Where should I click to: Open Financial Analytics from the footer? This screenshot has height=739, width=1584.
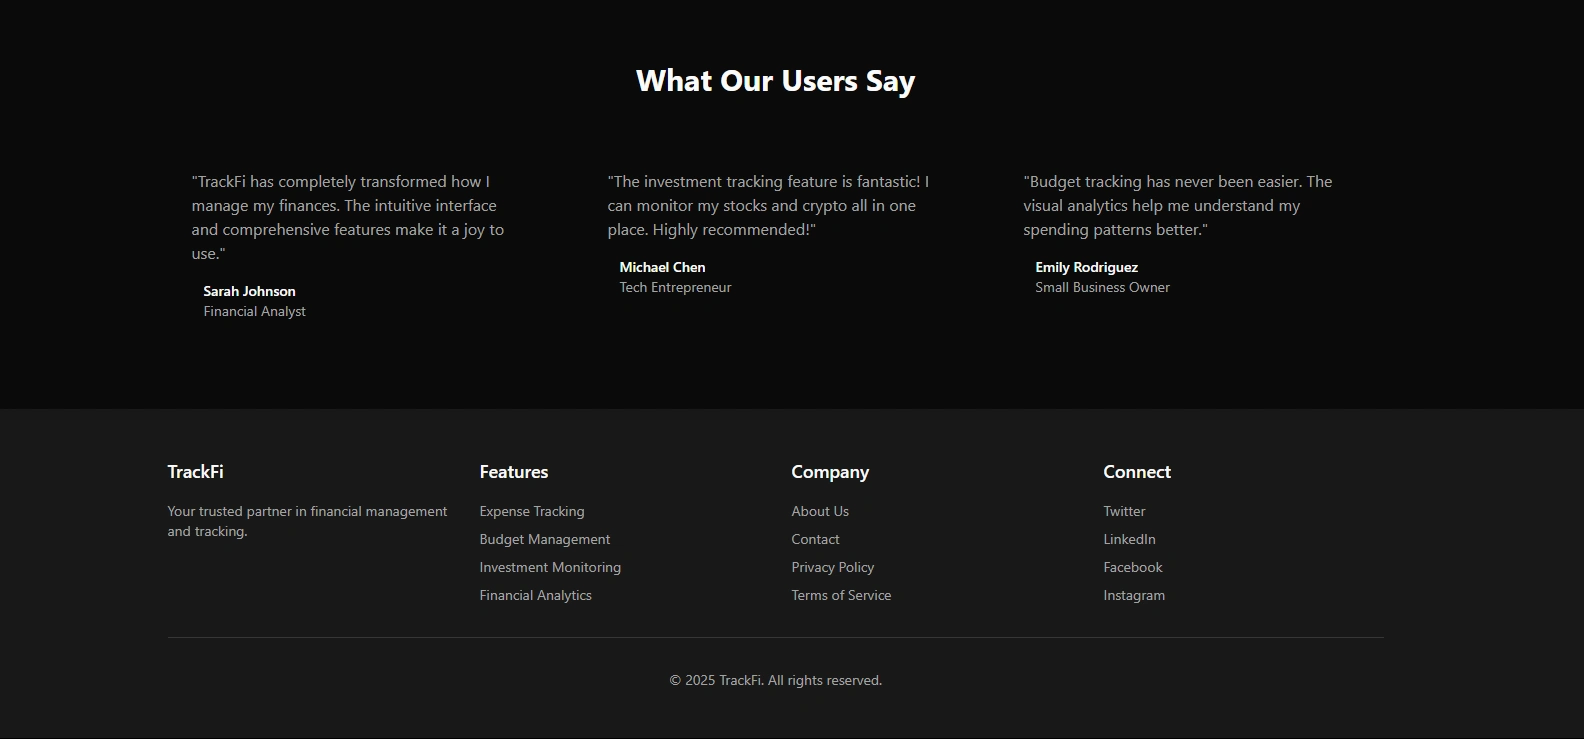[x=535, y=595]
